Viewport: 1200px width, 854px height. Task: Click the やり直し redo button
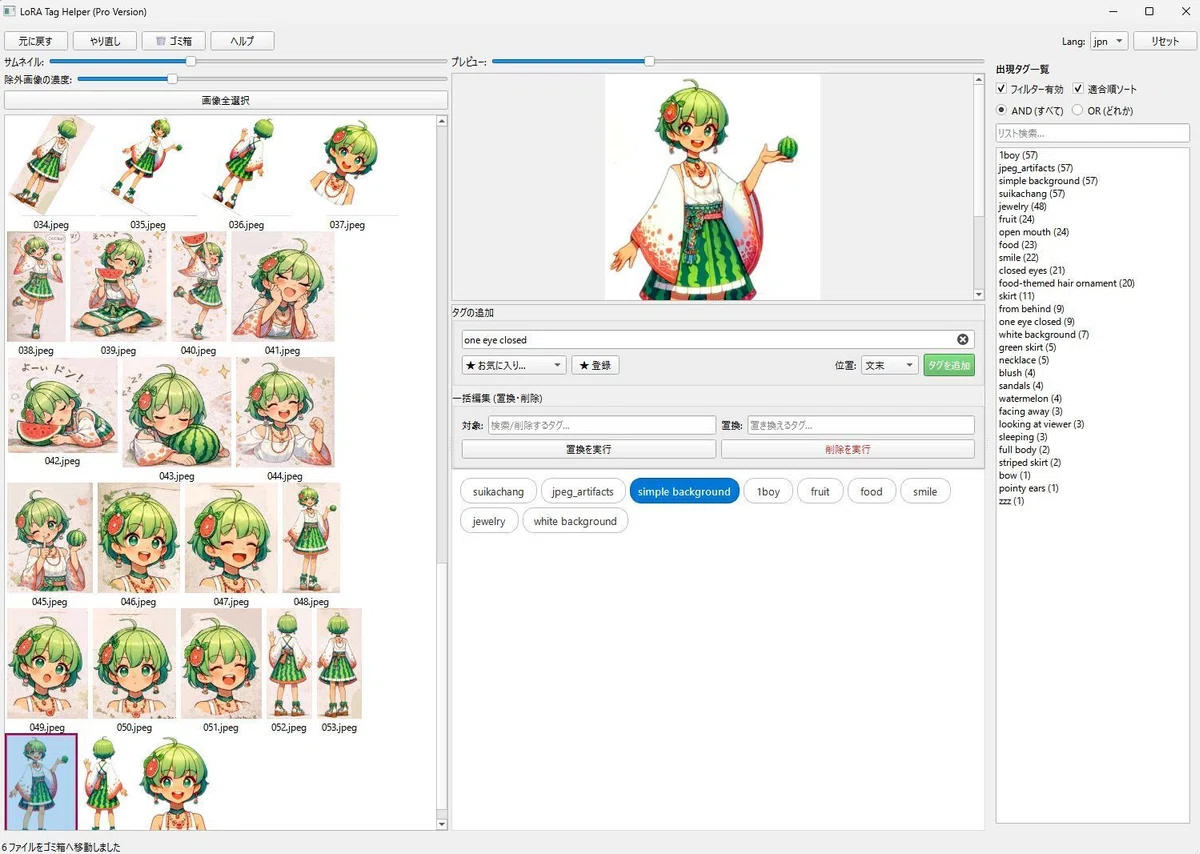105,41
